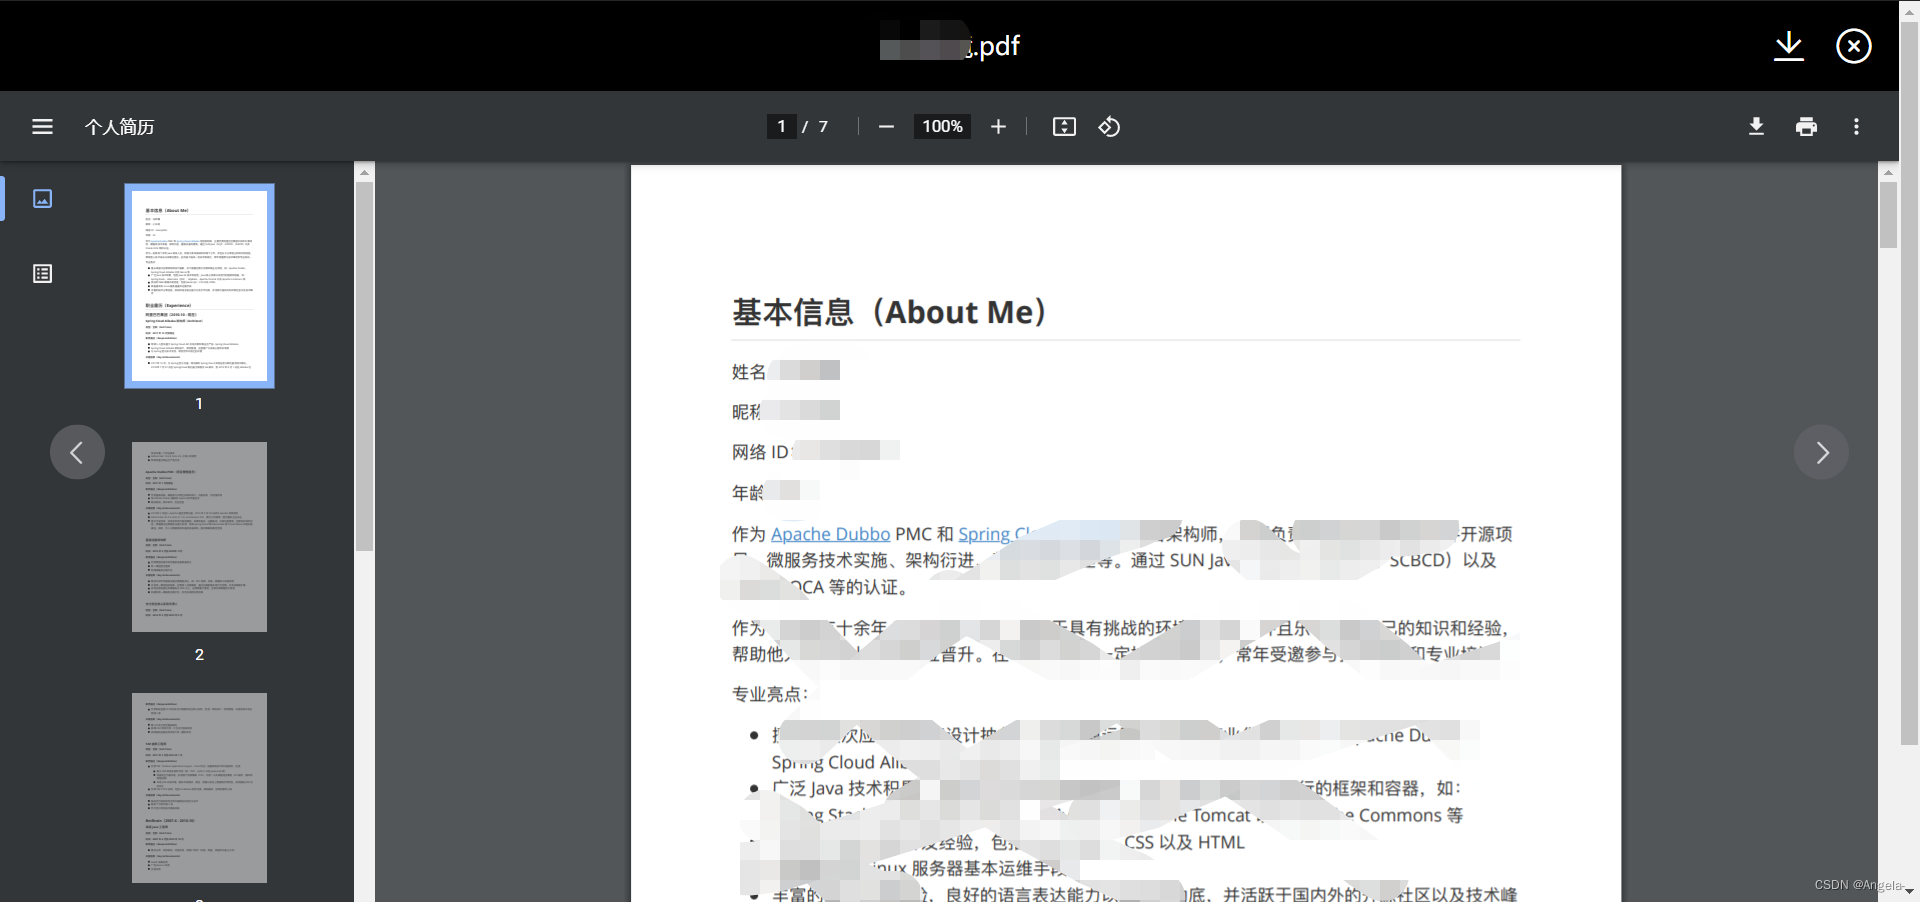This screenshot has height=902, width=1920.
Task: Rotate the document counterclockwise
Action: click(1109, 127)
